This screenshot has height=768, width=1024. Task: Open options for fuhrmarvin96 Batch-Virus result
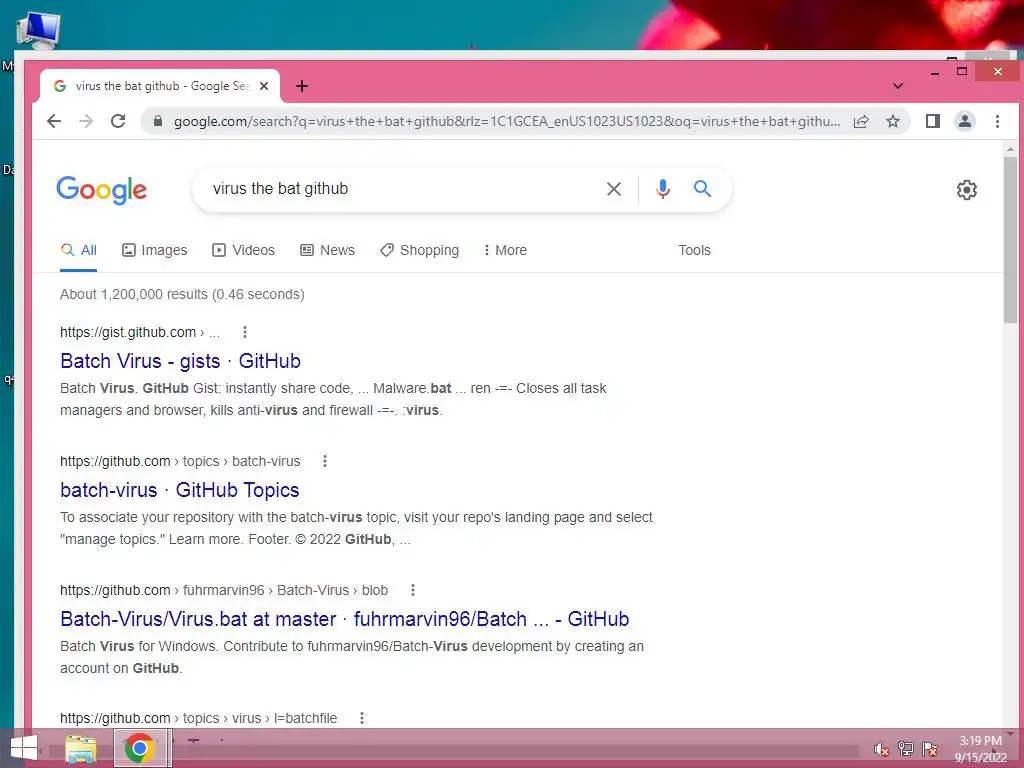click(413, 590)
